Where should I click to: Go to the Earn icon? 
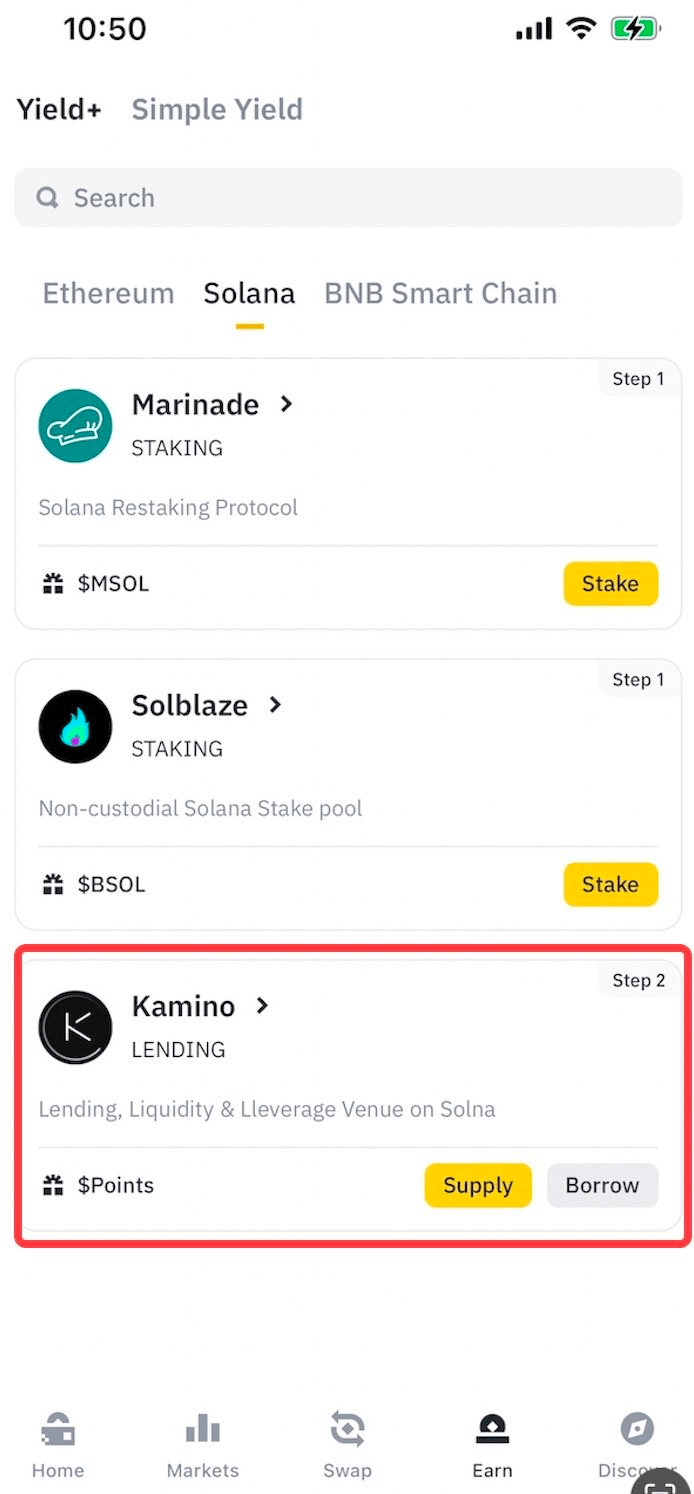click(x=492, y=1430)
